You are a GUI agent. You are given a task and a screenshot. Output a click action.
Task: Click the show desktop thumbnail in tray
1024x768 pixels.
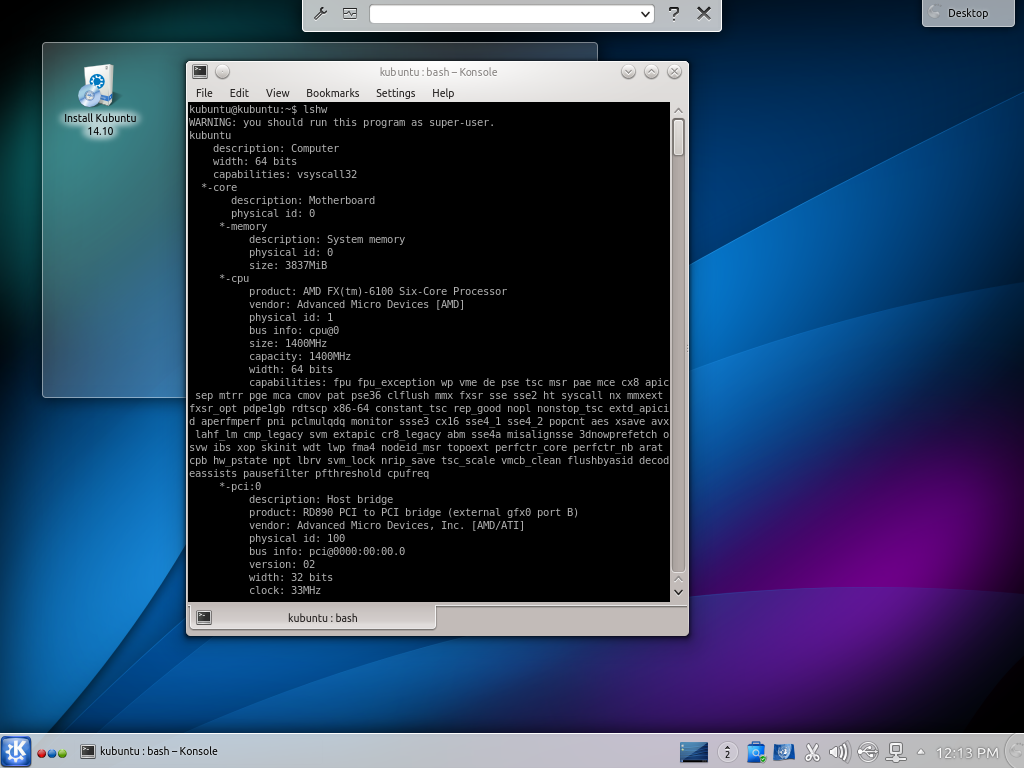tap(694, 752)
